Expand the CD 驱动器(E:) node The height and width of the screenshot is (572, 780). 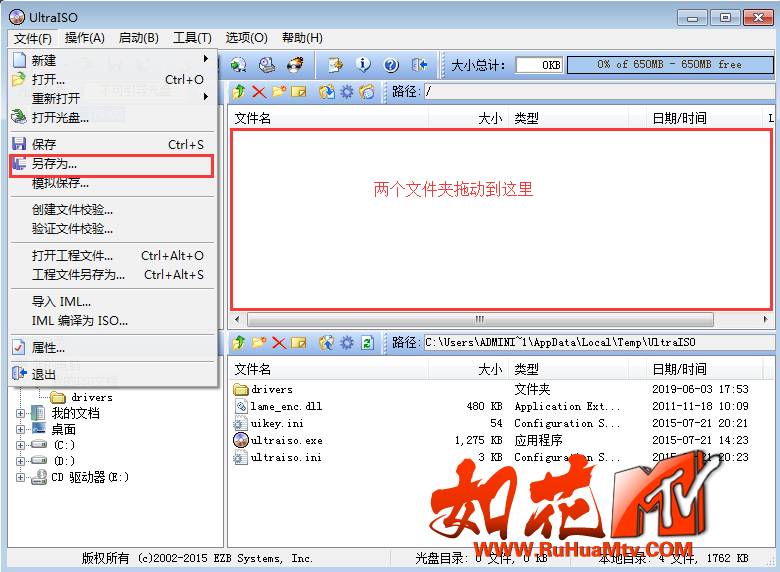pos(20,477)
